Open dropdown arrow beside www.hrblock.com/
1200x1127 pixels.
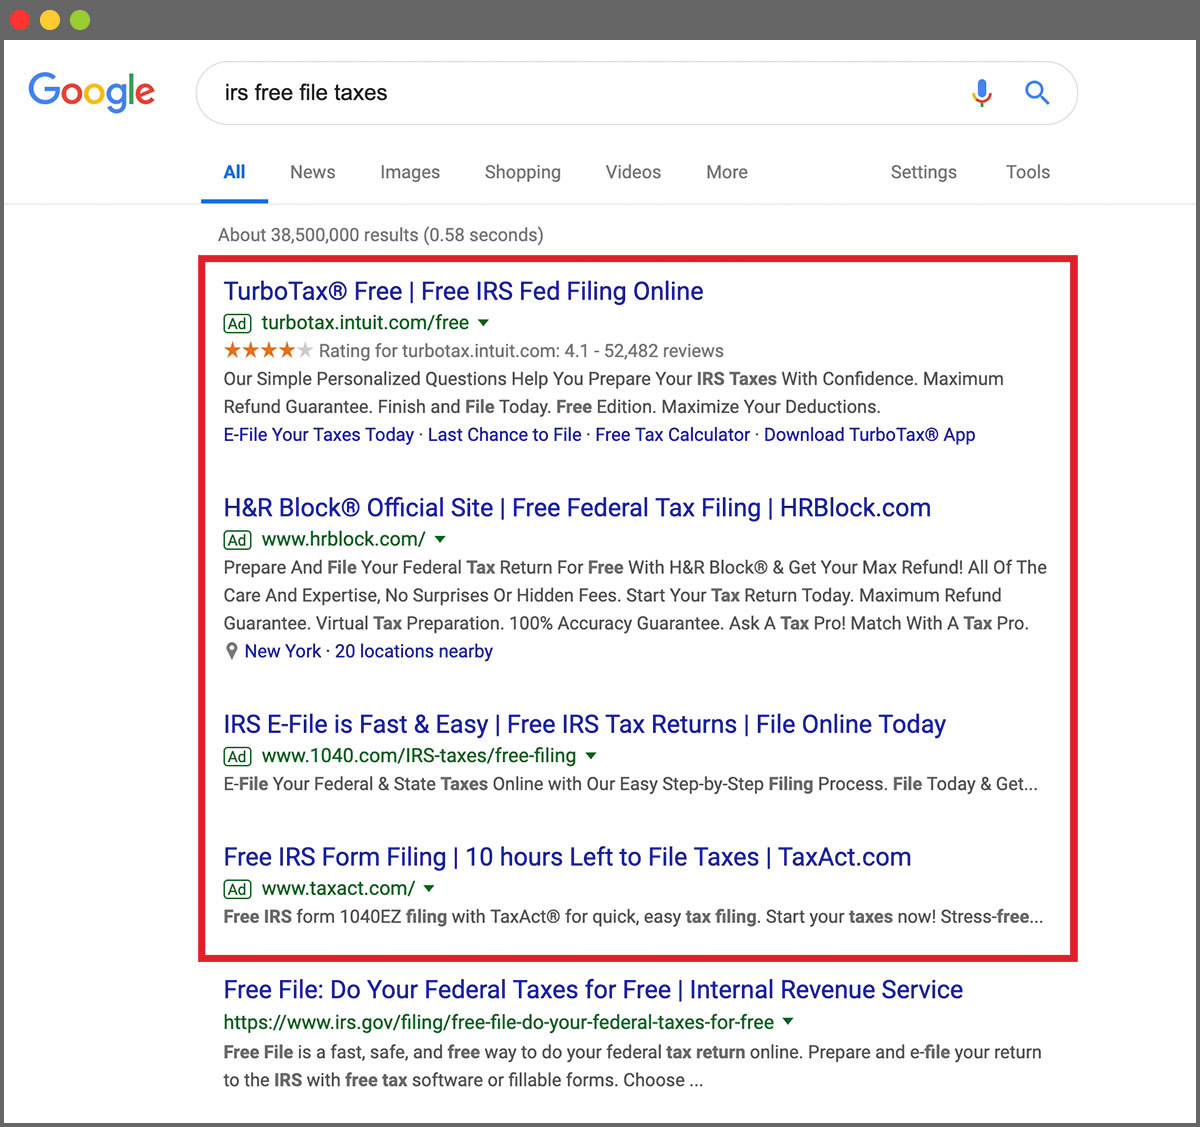(x=440, y=539)
